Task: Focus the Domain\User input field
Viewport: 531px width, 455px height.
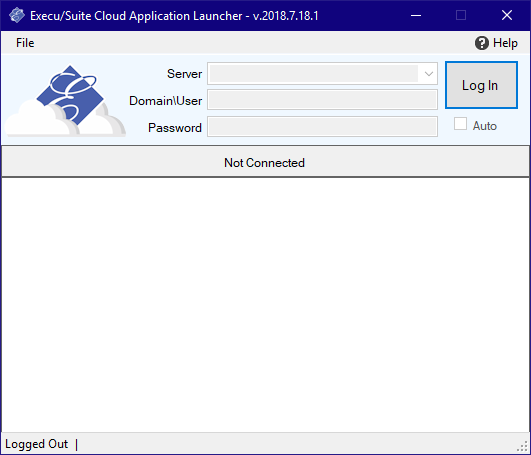Action: [x=322, y=100]
